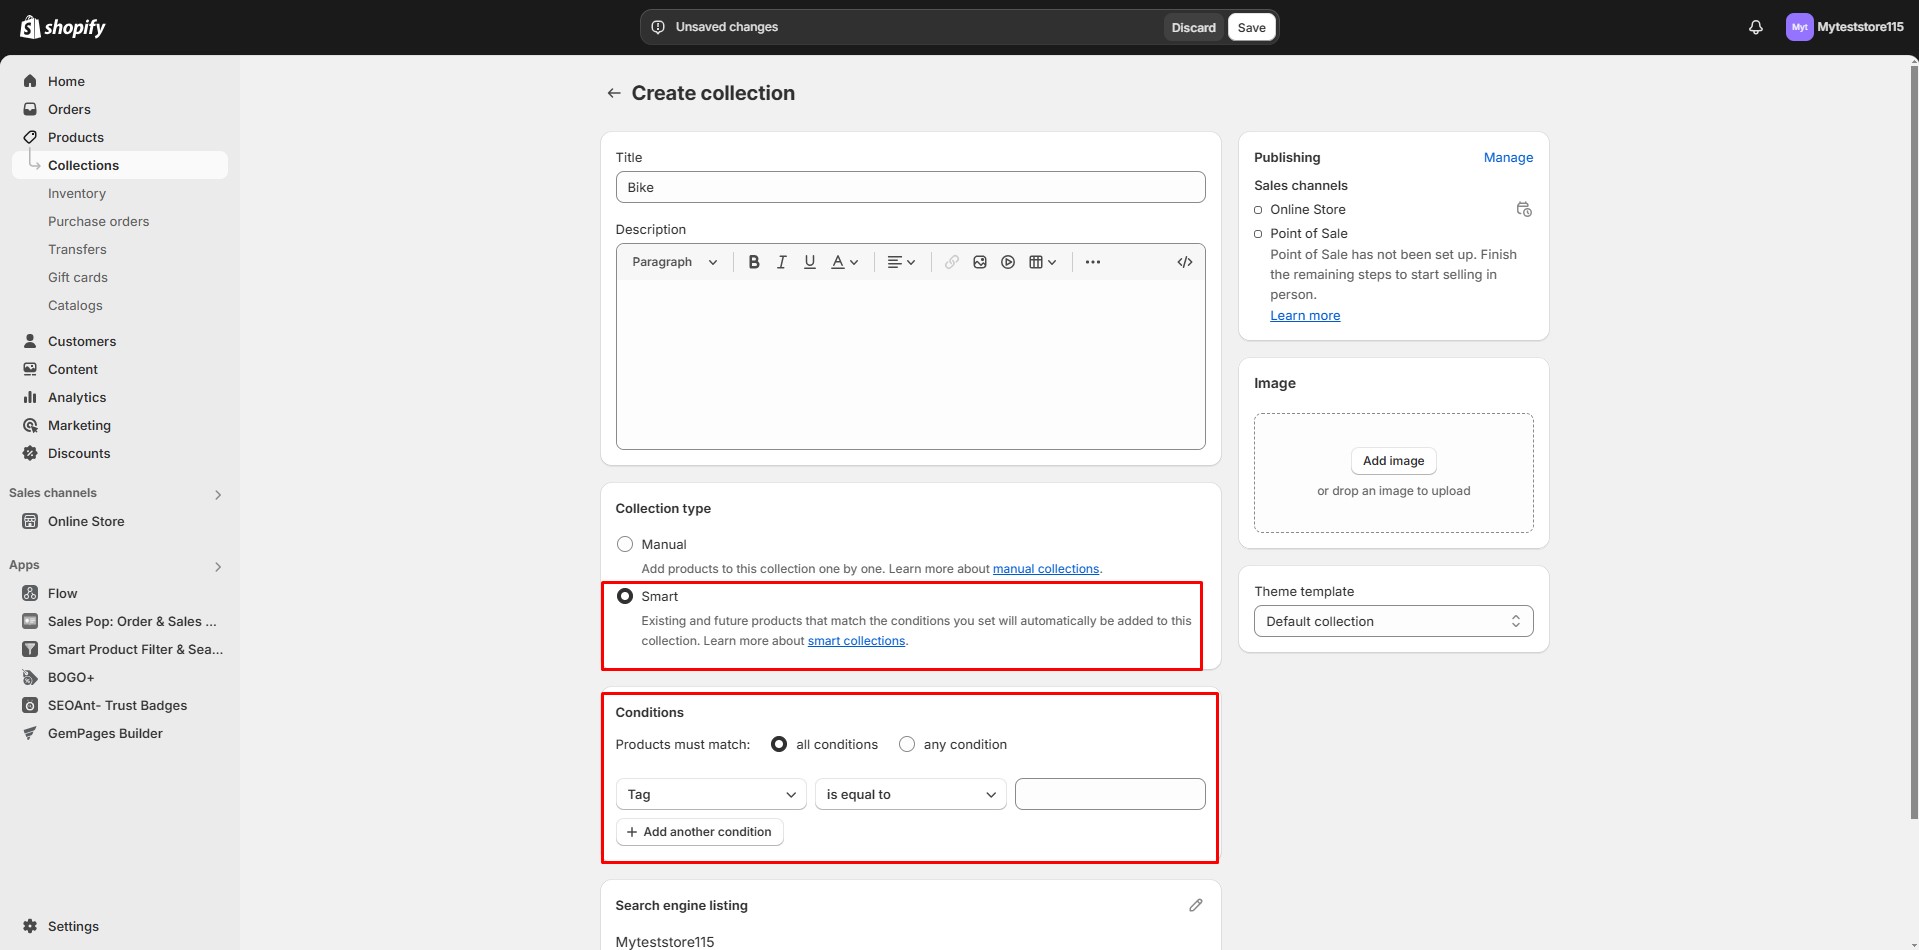Click the insert video icon in editor

[1008, 262]
